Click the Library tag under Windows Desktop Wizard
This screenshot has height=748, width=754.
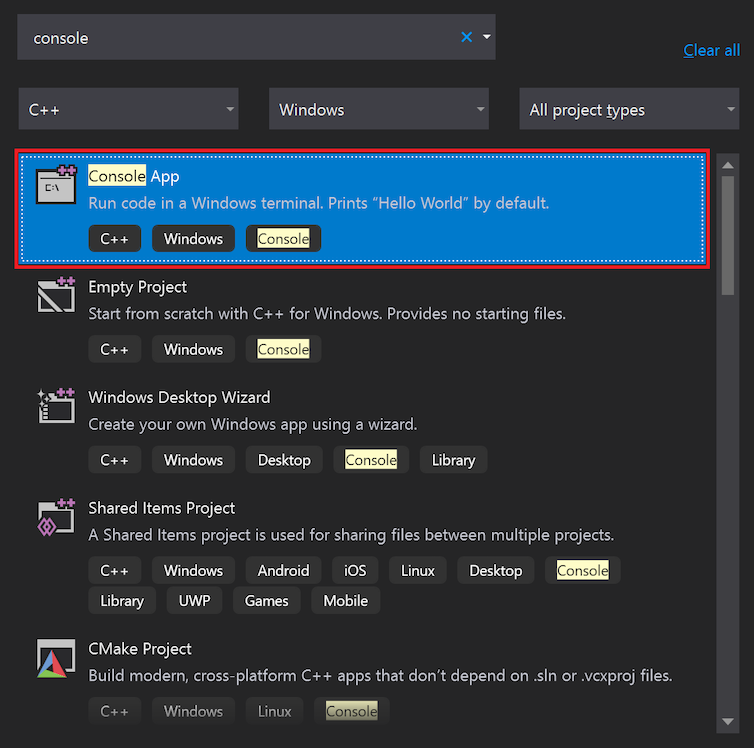pos(453,460)
